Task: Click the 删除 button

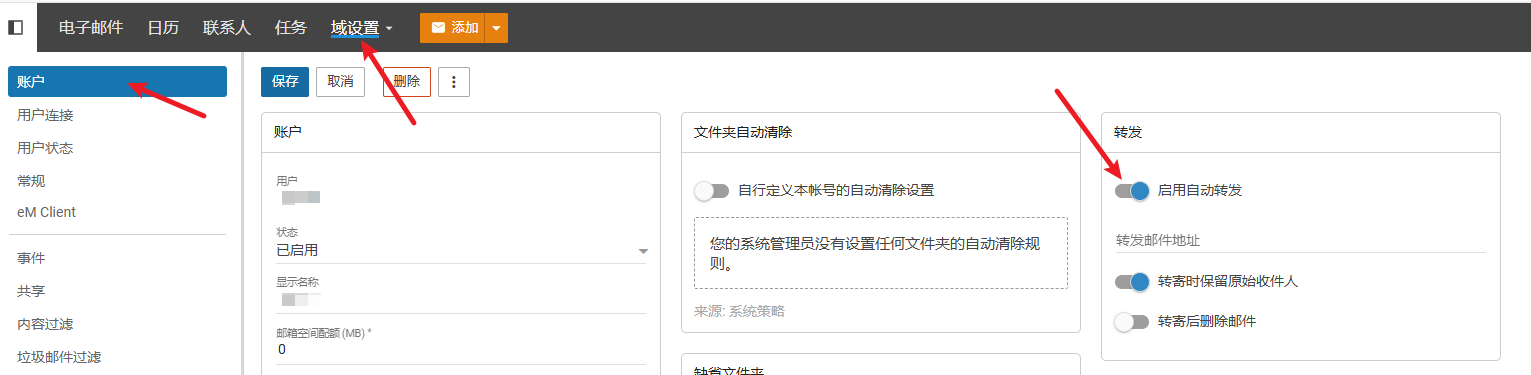Action: (407, 82)
